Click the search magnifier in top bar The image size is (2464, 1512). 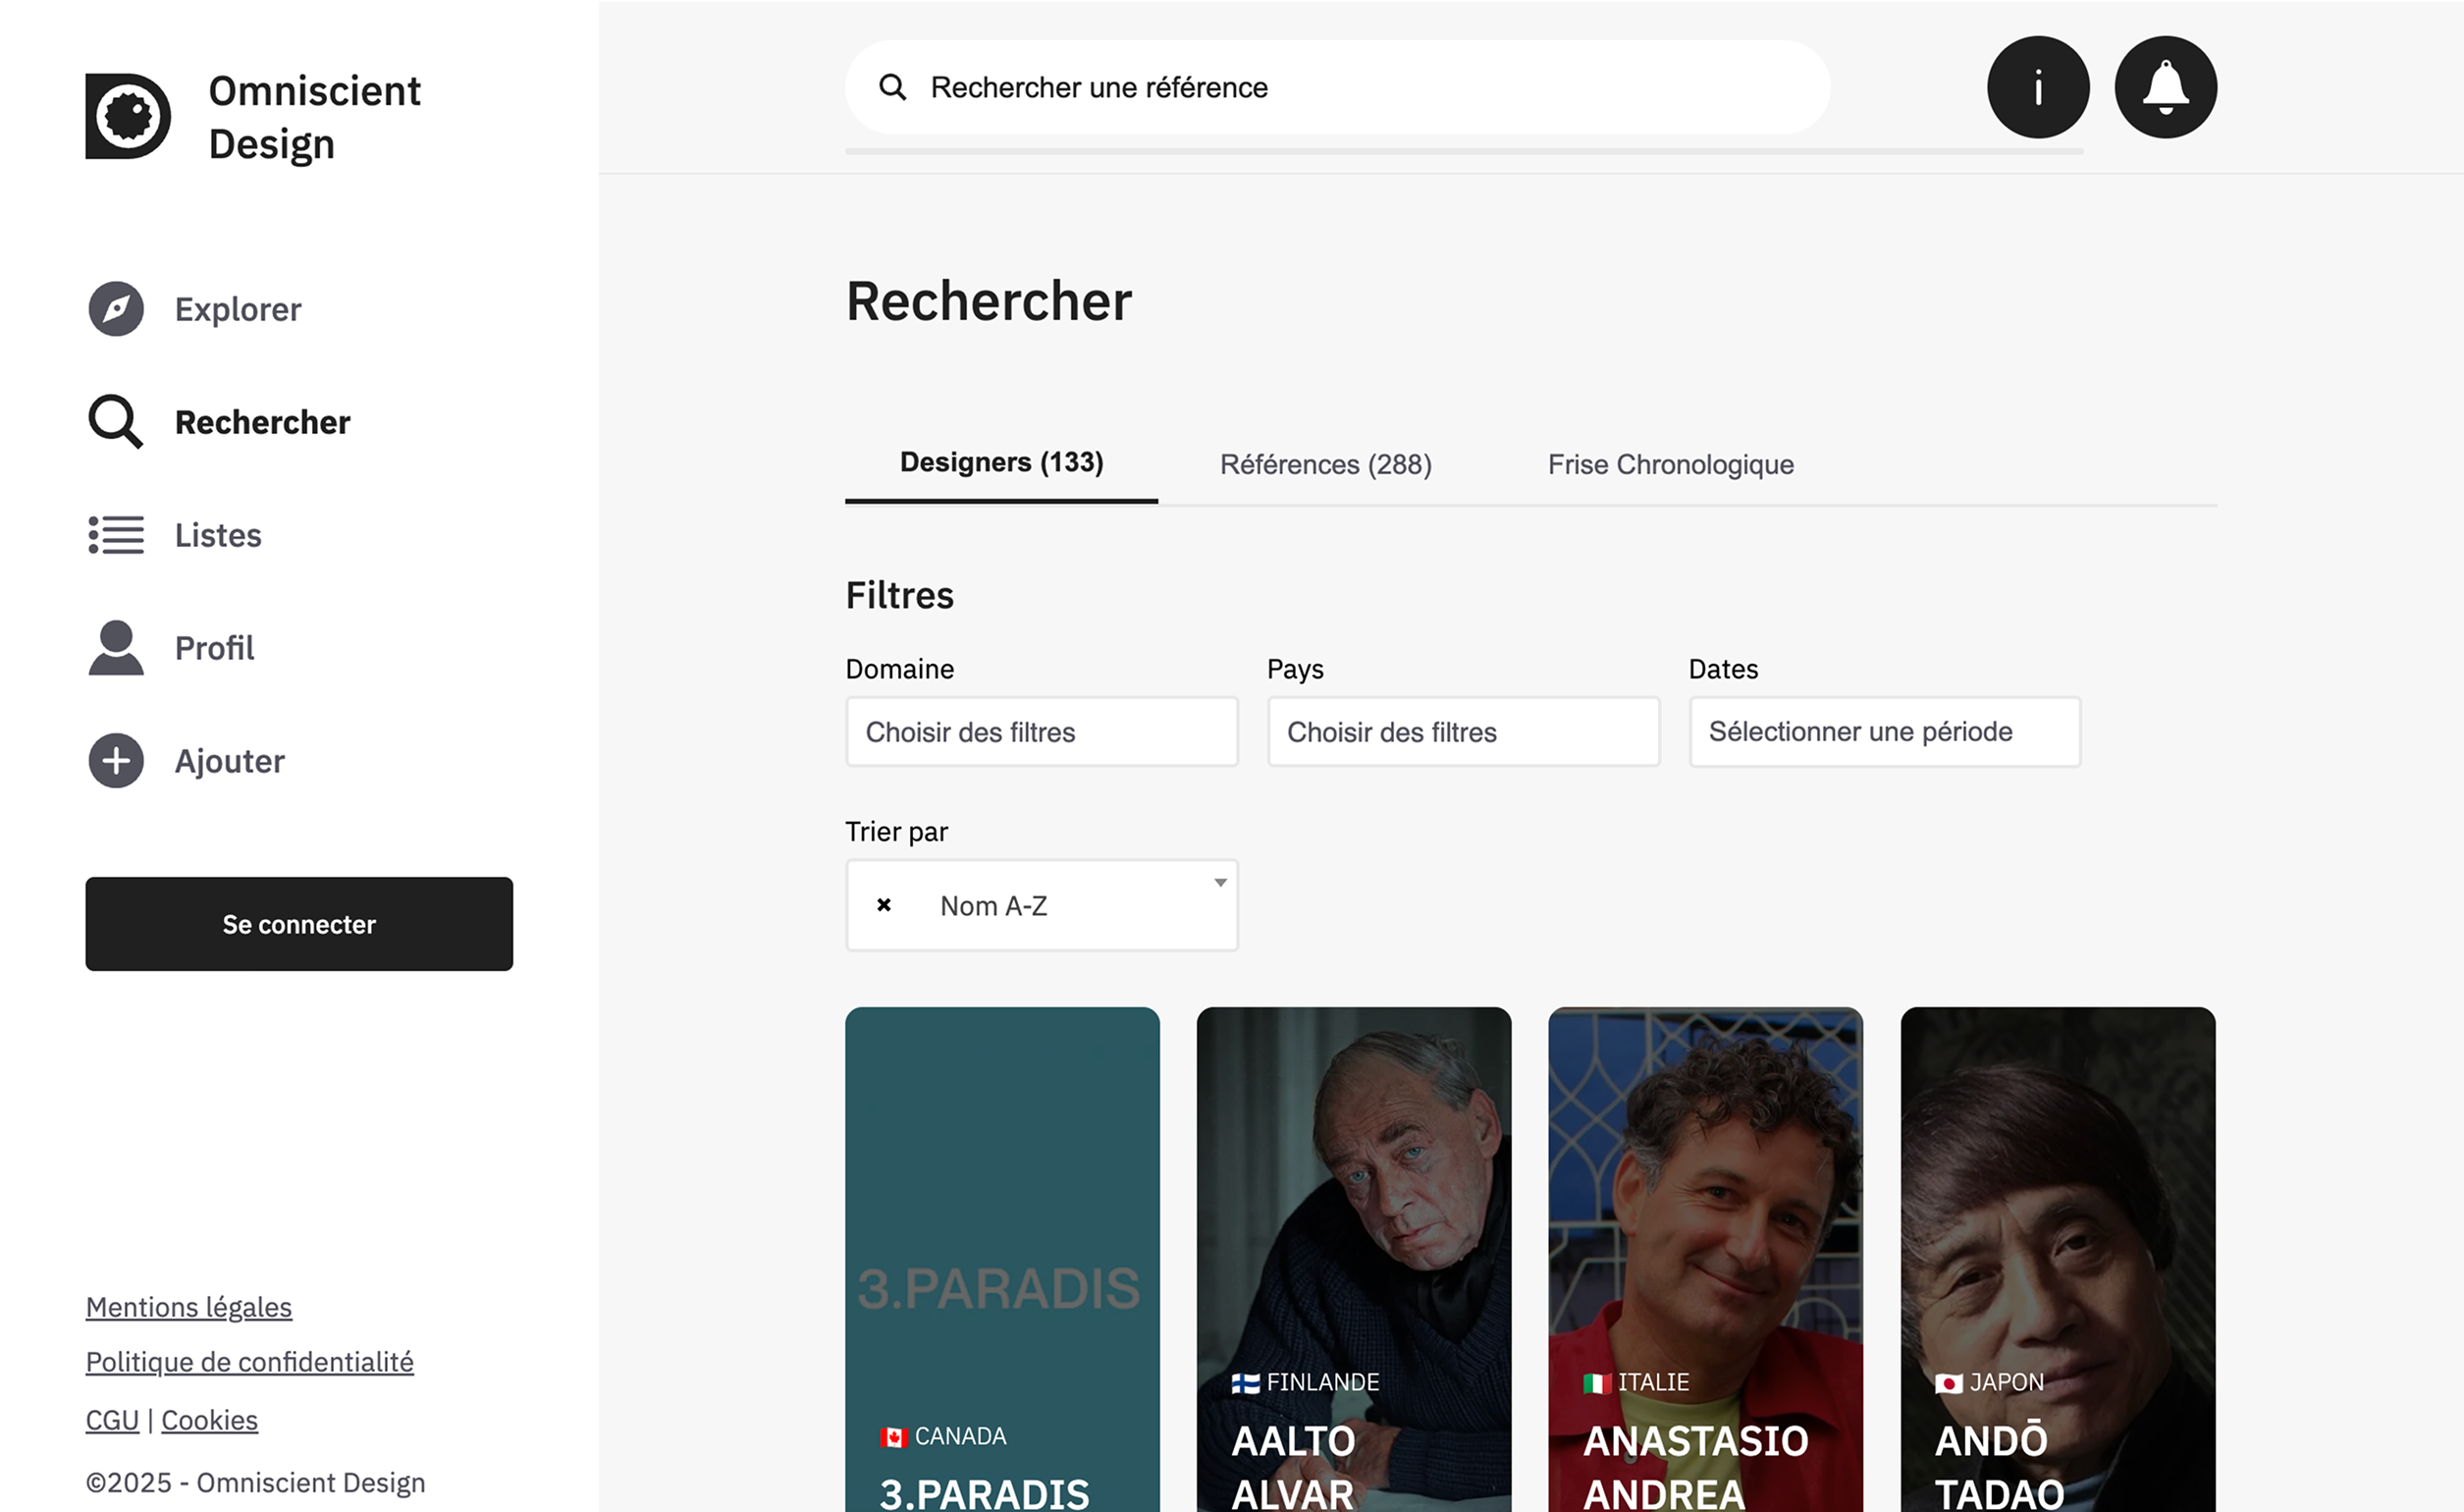point(892,88)
